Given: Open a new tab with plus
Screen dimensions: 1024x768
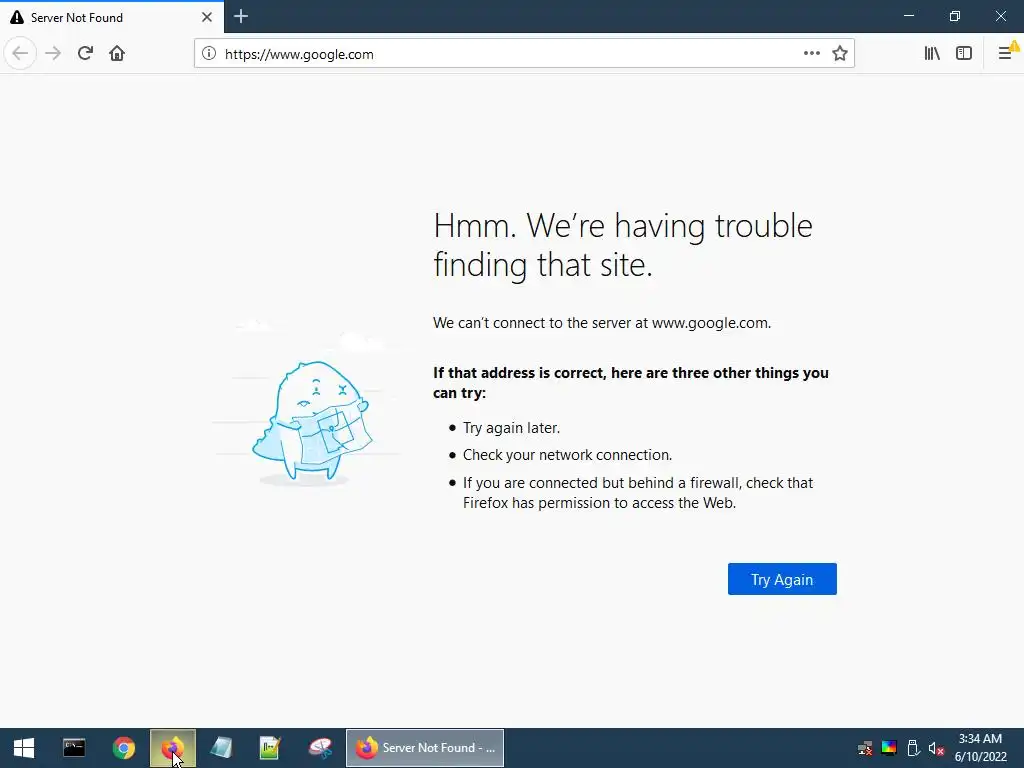Looking at the screenshot, I should point(241,16).
